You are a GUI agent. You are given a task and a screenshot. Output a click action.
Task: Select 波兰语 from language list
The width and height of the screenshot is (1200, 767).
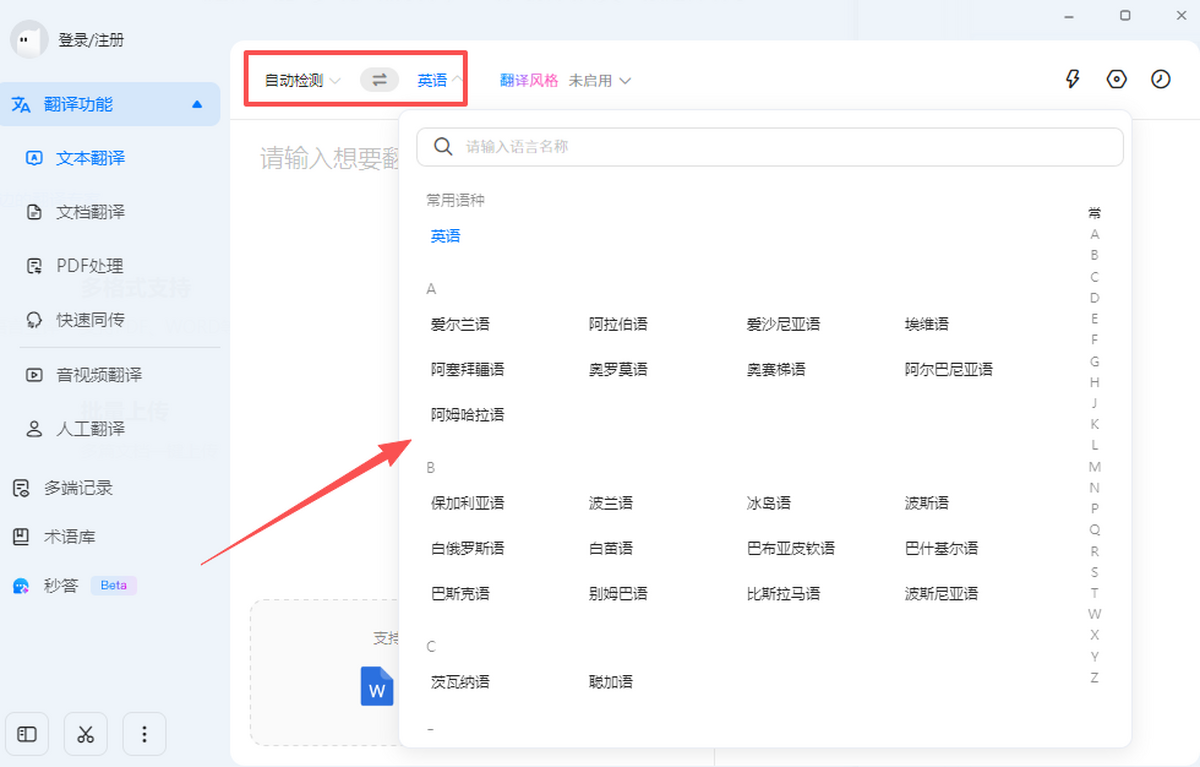point(611,504)
